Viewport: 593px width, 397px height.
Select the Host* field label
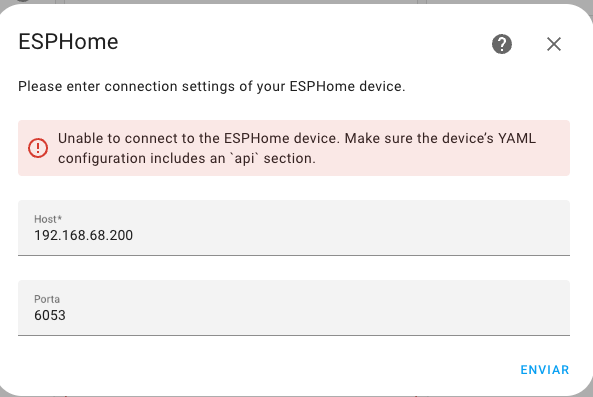48,219
